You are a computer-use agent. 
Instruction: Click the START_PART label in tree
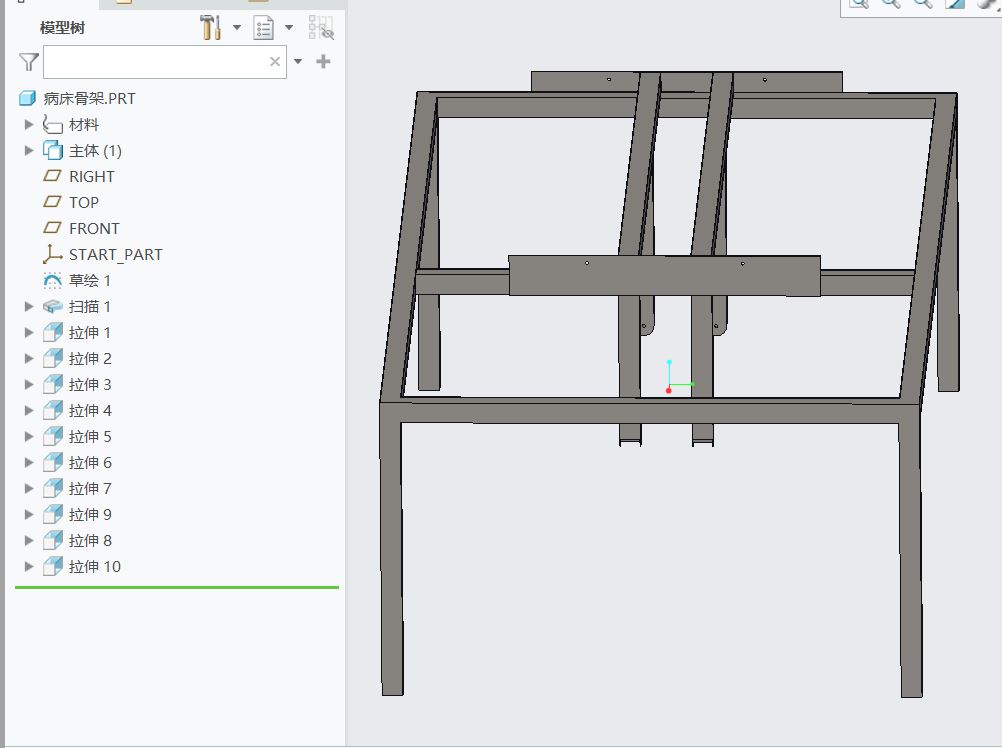point(116,255)
